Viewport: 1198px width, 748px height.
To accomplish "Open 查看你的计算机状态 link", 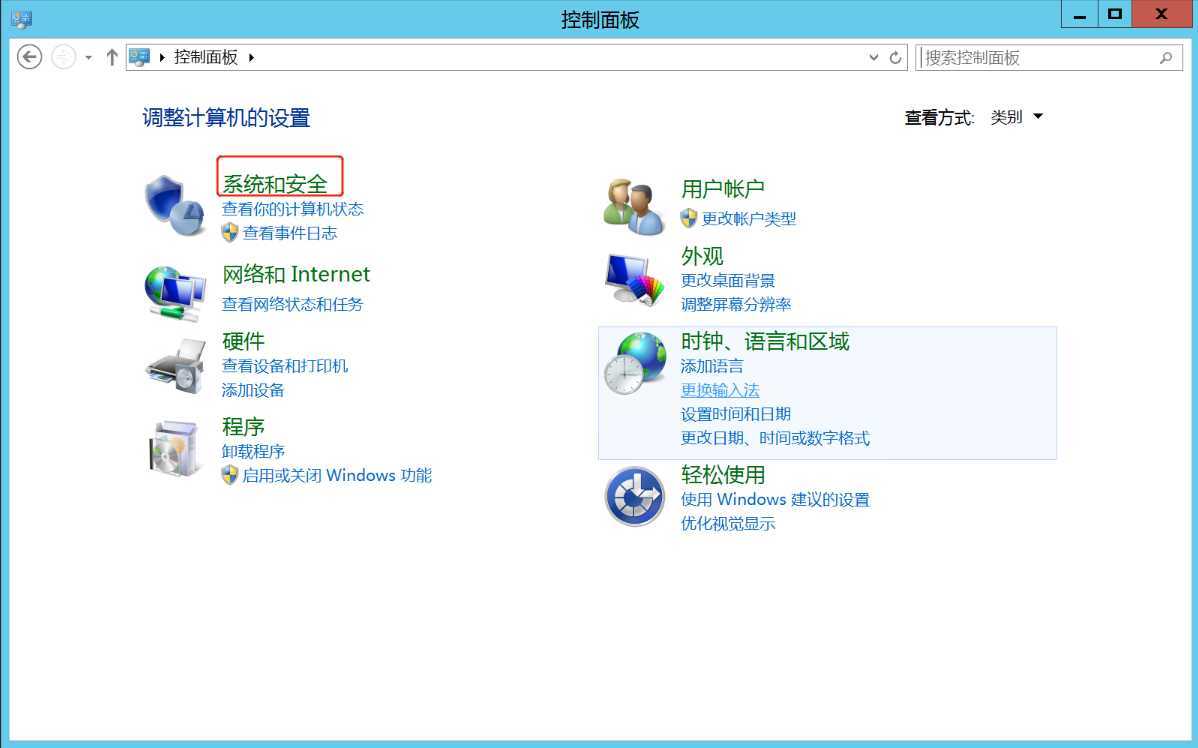I will coord(293,209).
